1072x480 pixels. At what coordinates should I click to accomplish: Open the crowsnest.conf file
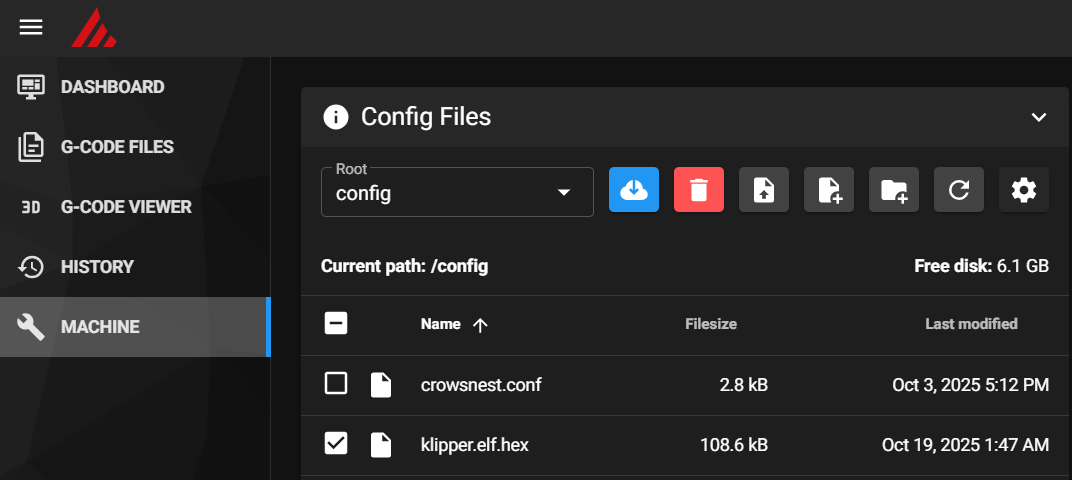[481, 385]
